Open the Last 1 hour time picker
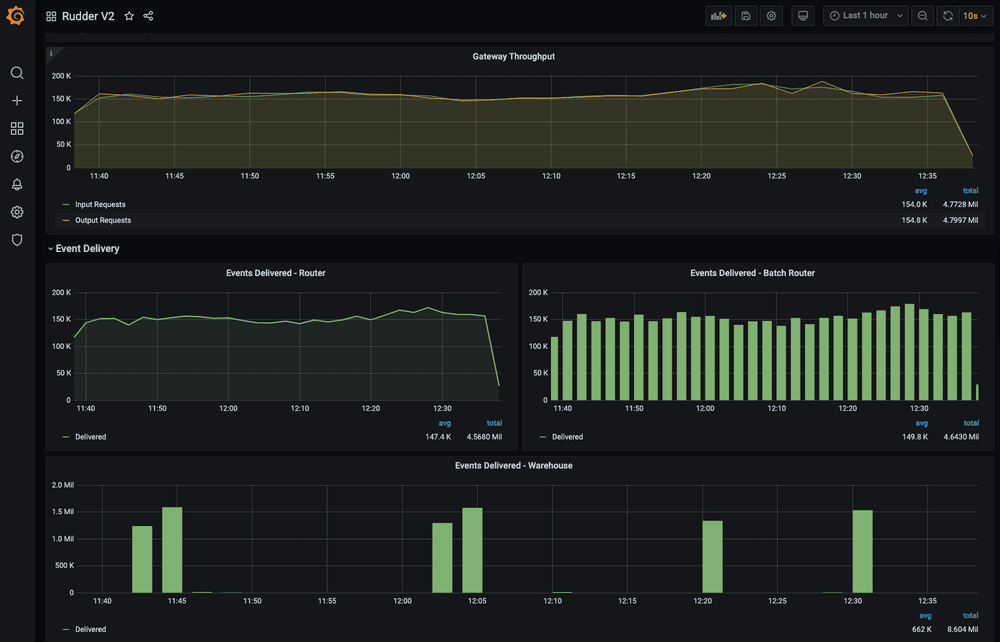This screenshot has width=1000, height=642. click(x=865, y=16)
